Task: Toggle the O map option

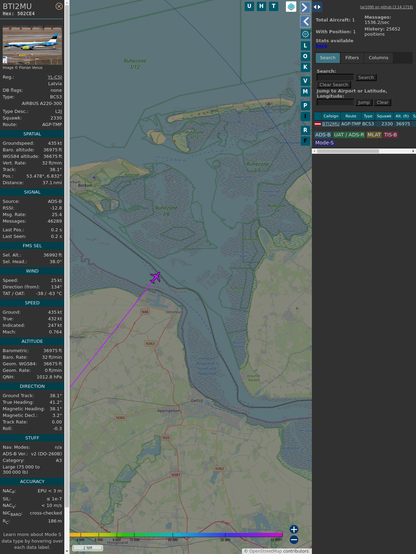Action: [x=305, y=56]
